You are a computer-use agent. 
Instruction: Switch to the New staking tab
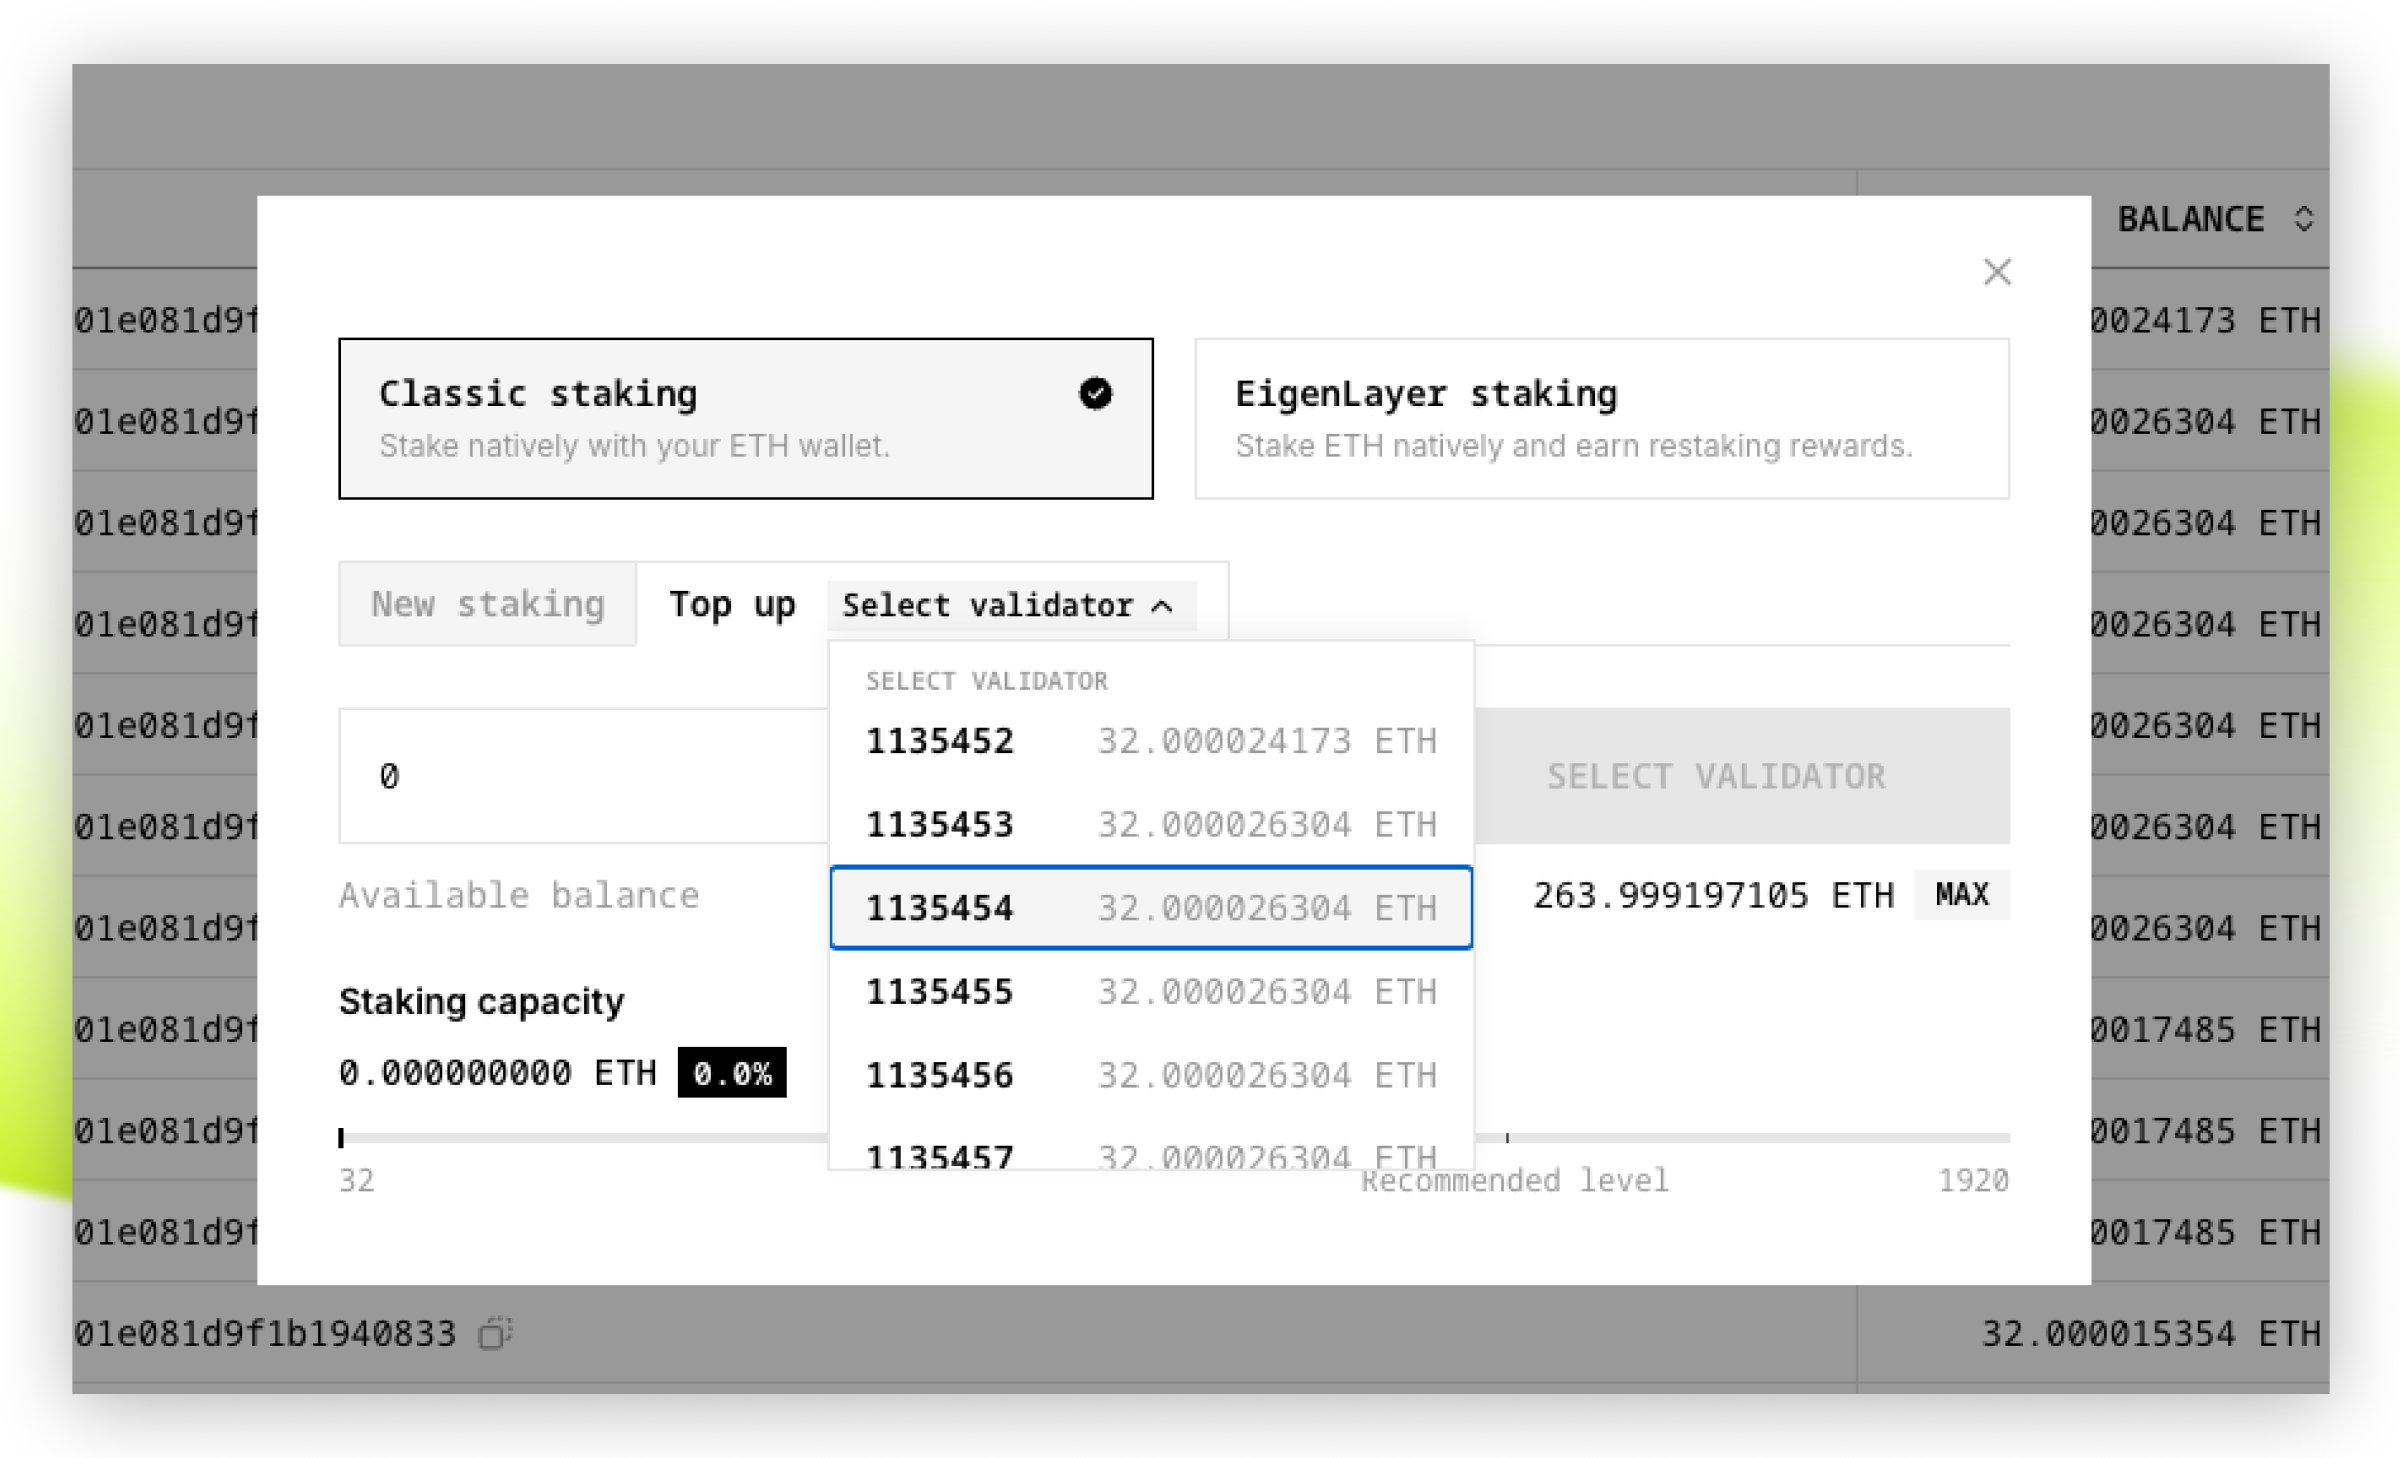point(488,604)
